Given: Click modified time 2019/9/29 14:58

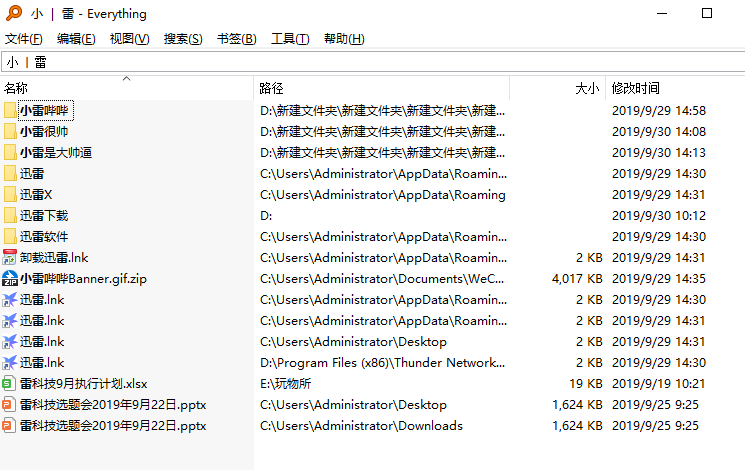Looking at the screenshot, I should tap(659, 110).
